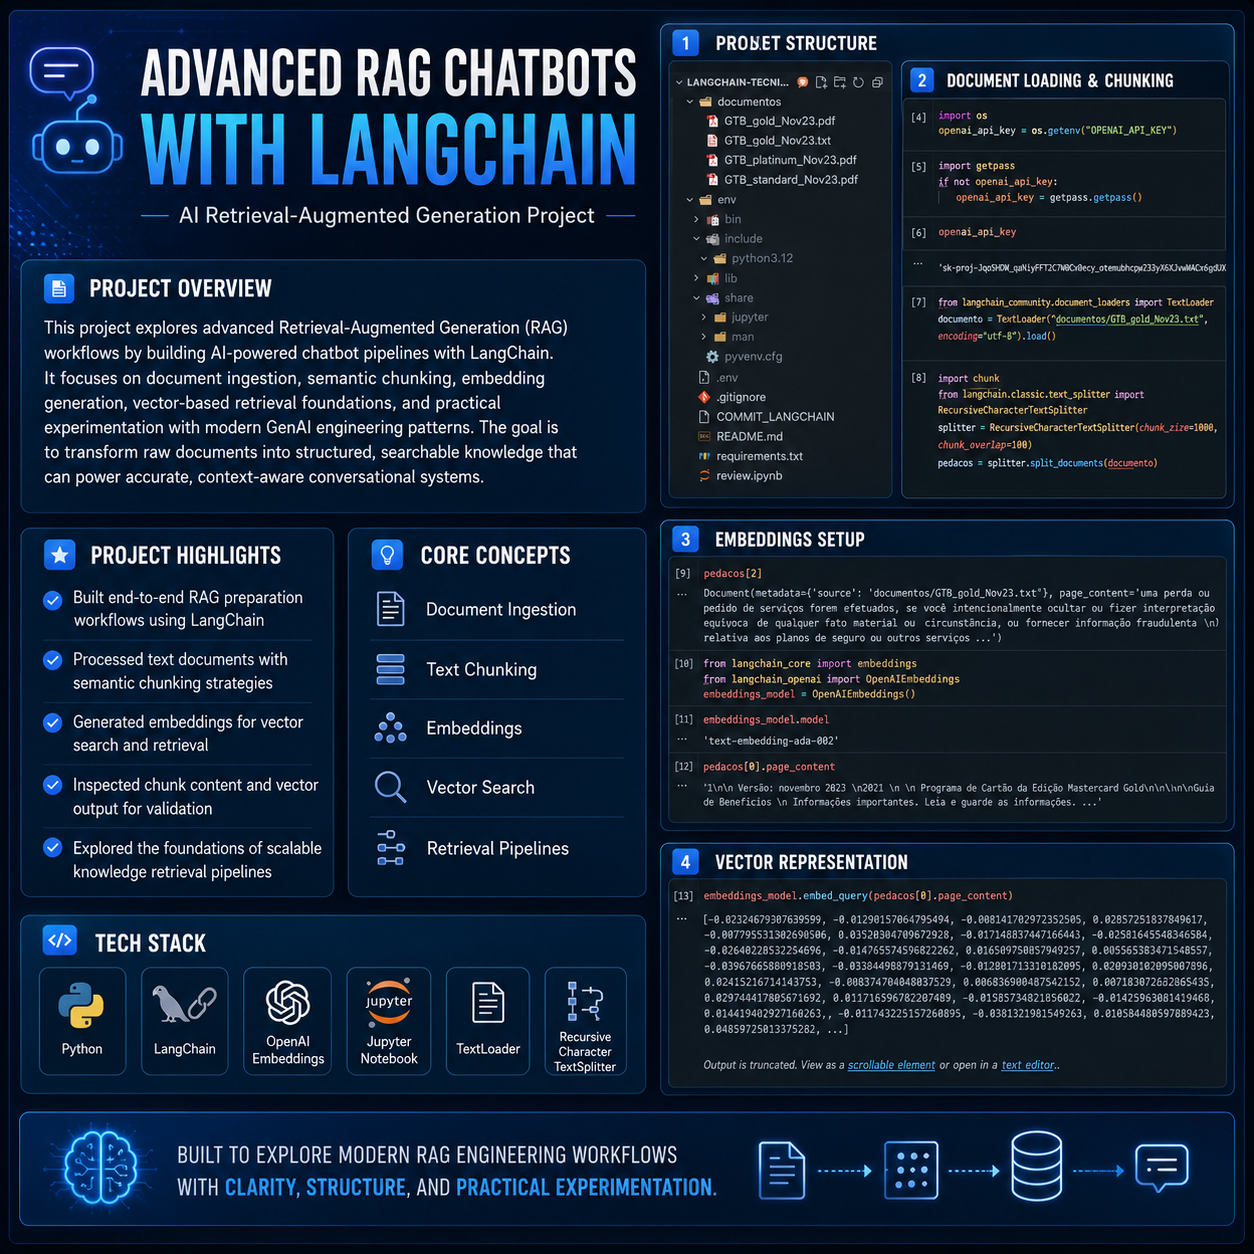Expand the bin folder
Screen dimensions: 1254x1254
(x=697, y=219)
